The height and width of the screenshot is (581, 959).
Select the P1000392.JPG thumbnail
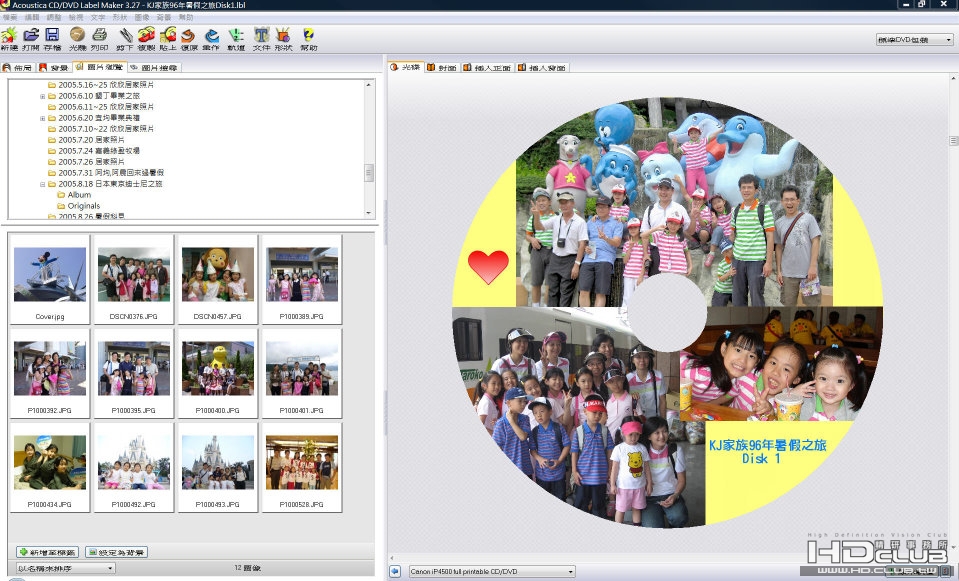click(x=50, y=374)
